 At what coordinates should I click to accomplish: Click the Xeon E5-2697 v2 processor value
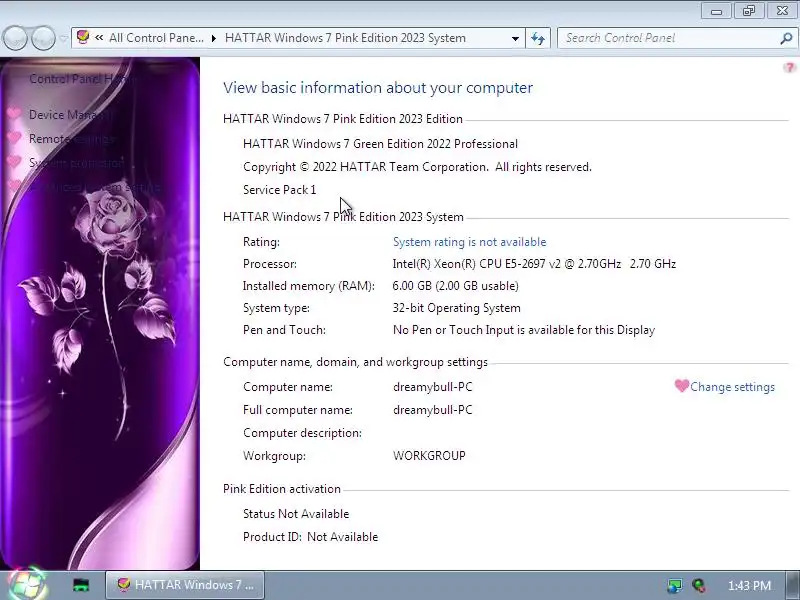534,264
